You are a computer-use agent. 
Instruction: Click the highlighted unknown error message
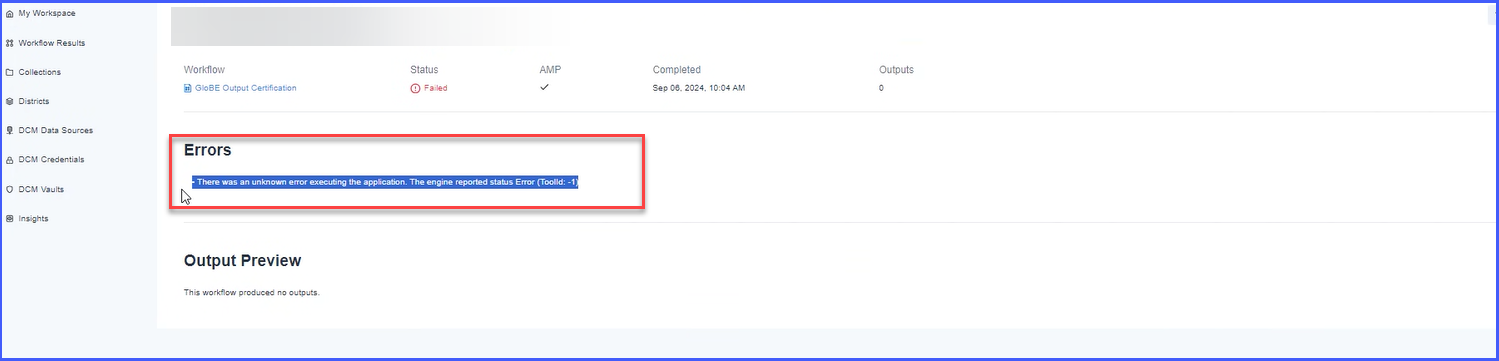(x=386, y=182)
